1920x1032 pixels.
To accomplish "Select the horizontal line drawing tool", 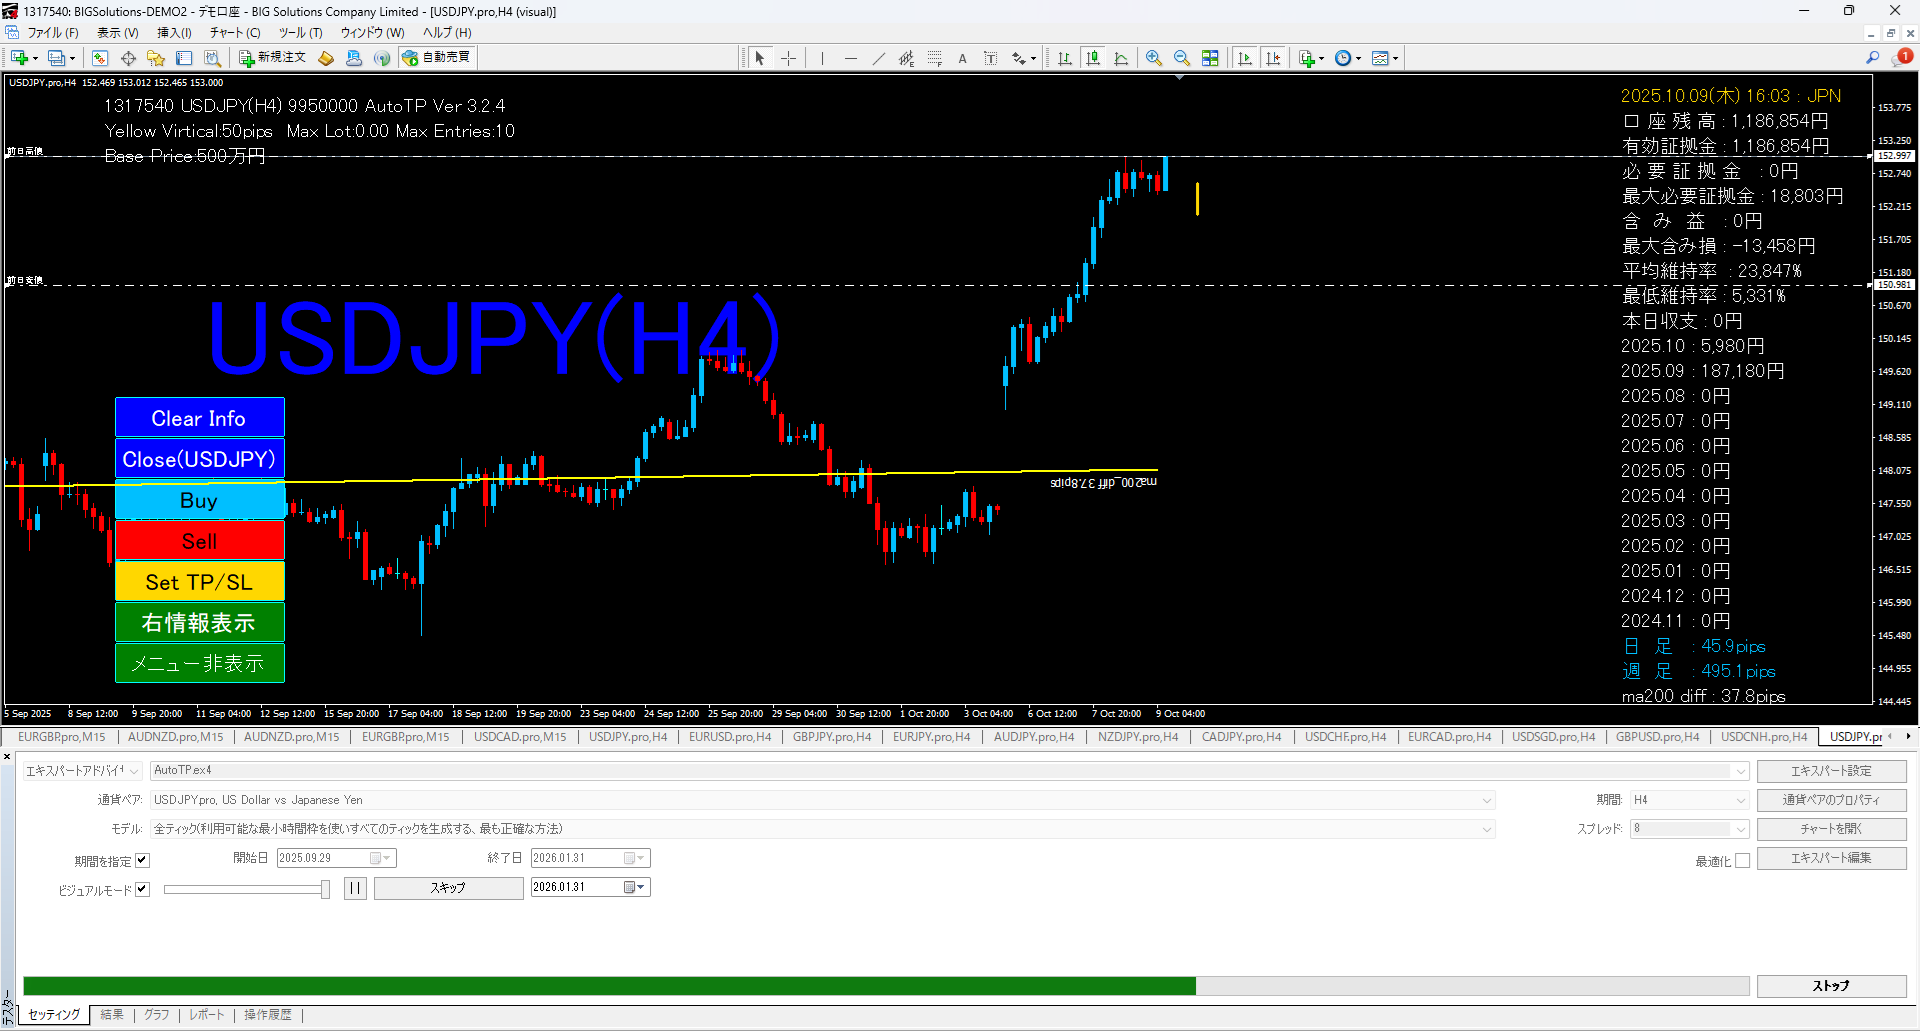I will click(x=850, y=58).
